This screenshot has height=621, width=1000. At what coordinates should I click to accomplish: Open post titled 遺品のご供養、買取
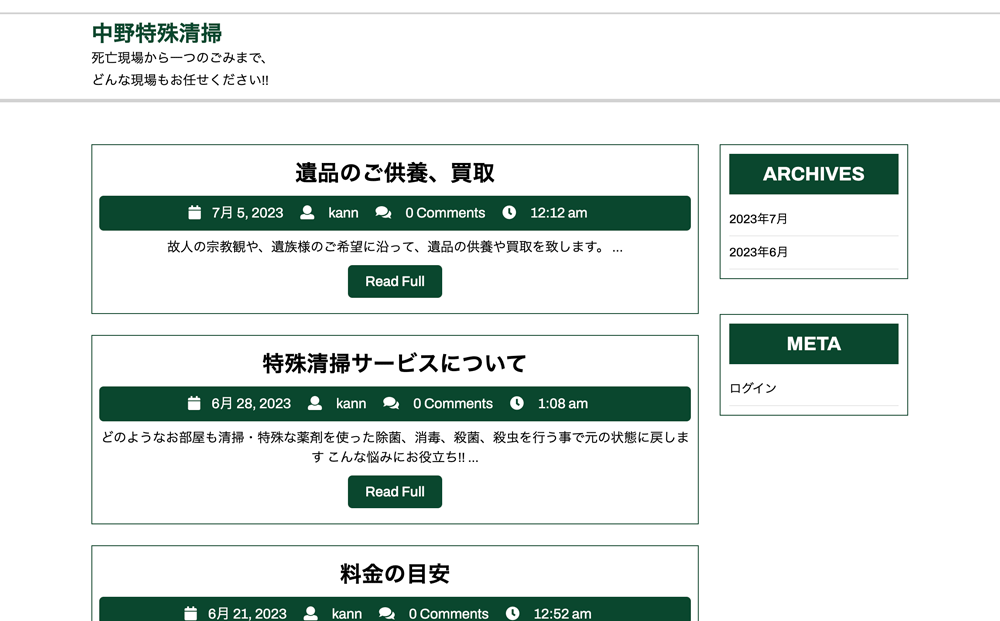point(395,172)
